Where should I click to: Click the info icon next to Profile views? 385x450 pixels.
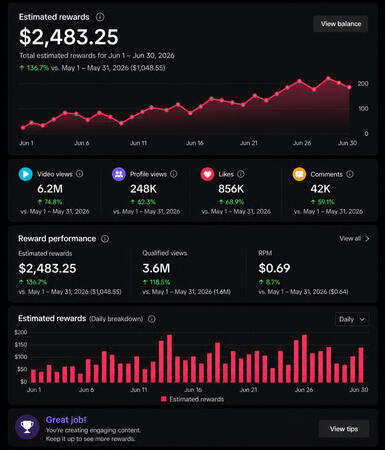[174, 174]
